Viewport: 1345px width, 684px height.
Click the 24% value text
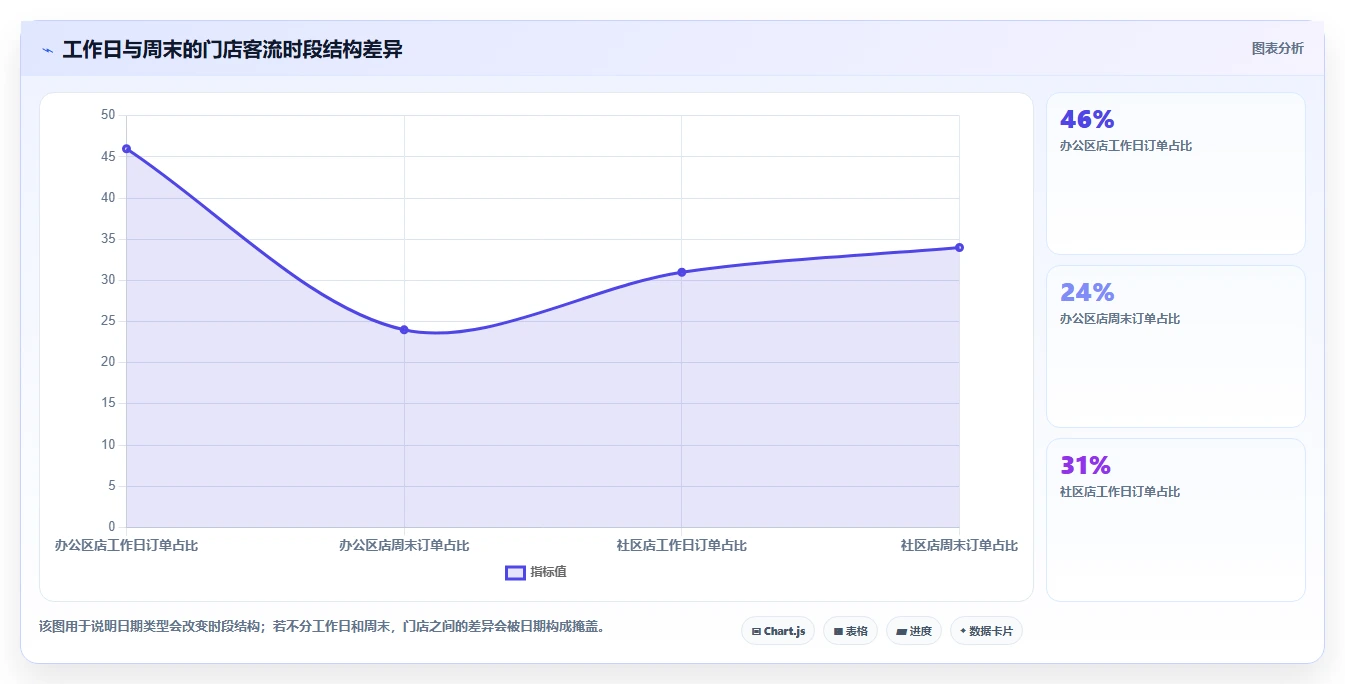[x=1087, y=292]
